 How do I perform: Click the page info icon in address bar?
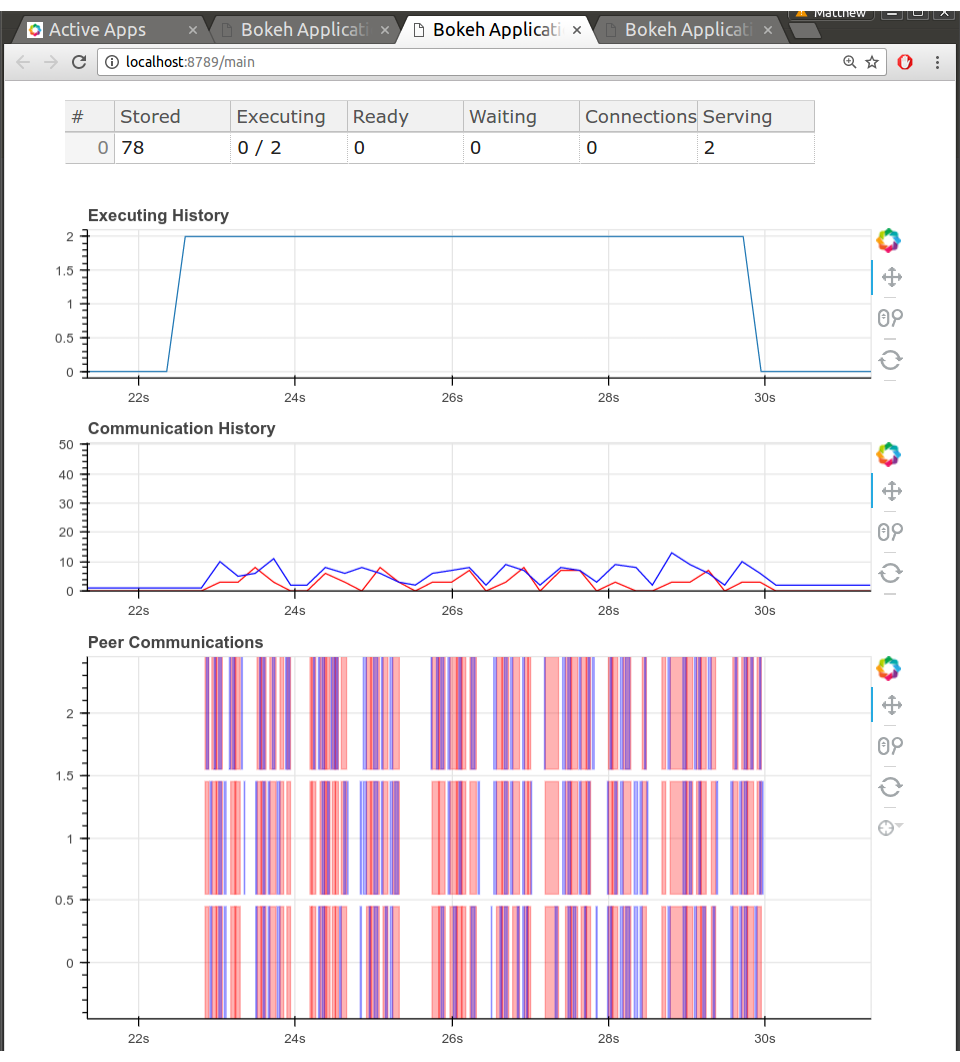[111, 61]
